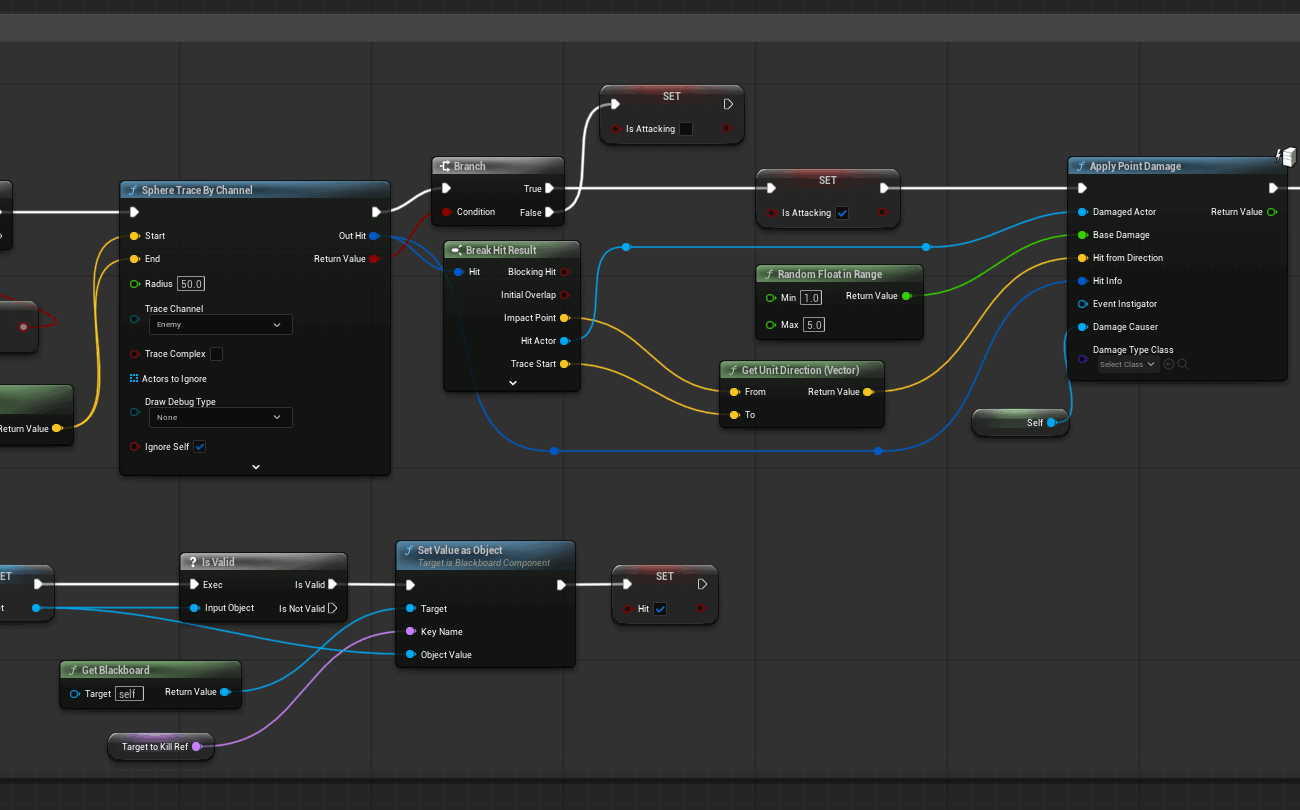Click Target self field on Get Blackboard
The height and width of the screenshot is (810, 1300).
pyautogui.click(x=129, y=694)
